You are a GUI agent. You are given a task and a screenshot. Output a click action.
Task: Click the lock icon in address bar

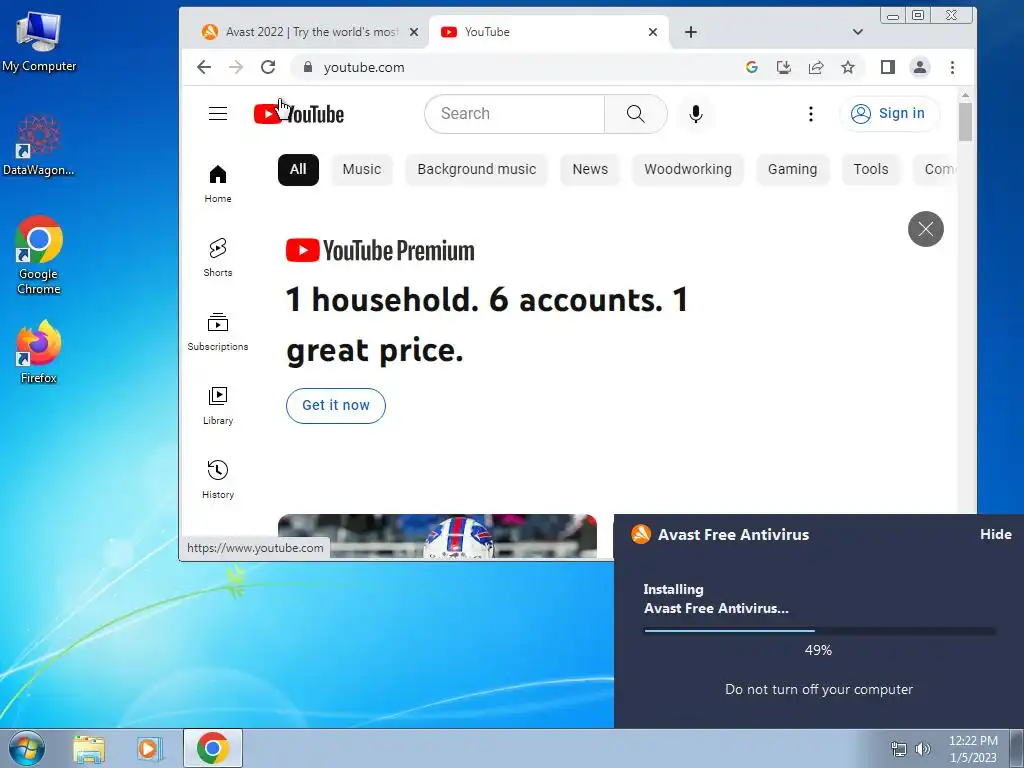308,67
